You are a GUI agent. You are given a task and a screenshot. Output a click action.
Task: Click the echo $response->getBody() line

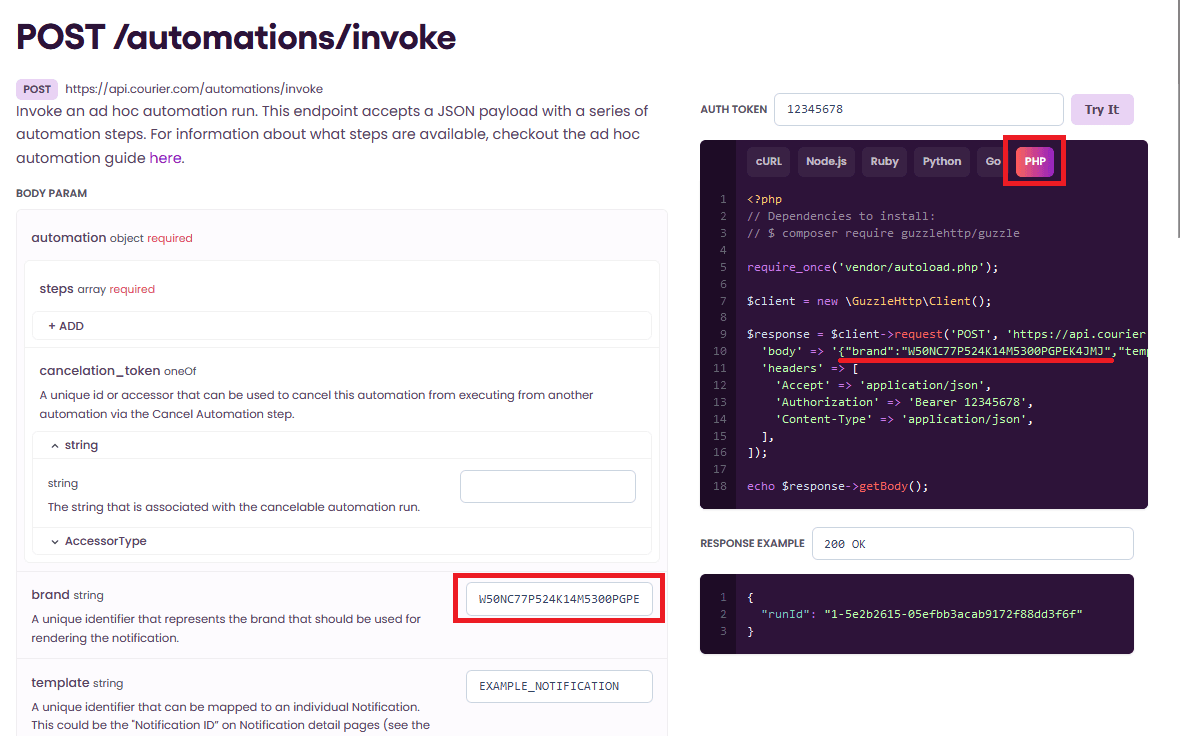click(838, 486)
